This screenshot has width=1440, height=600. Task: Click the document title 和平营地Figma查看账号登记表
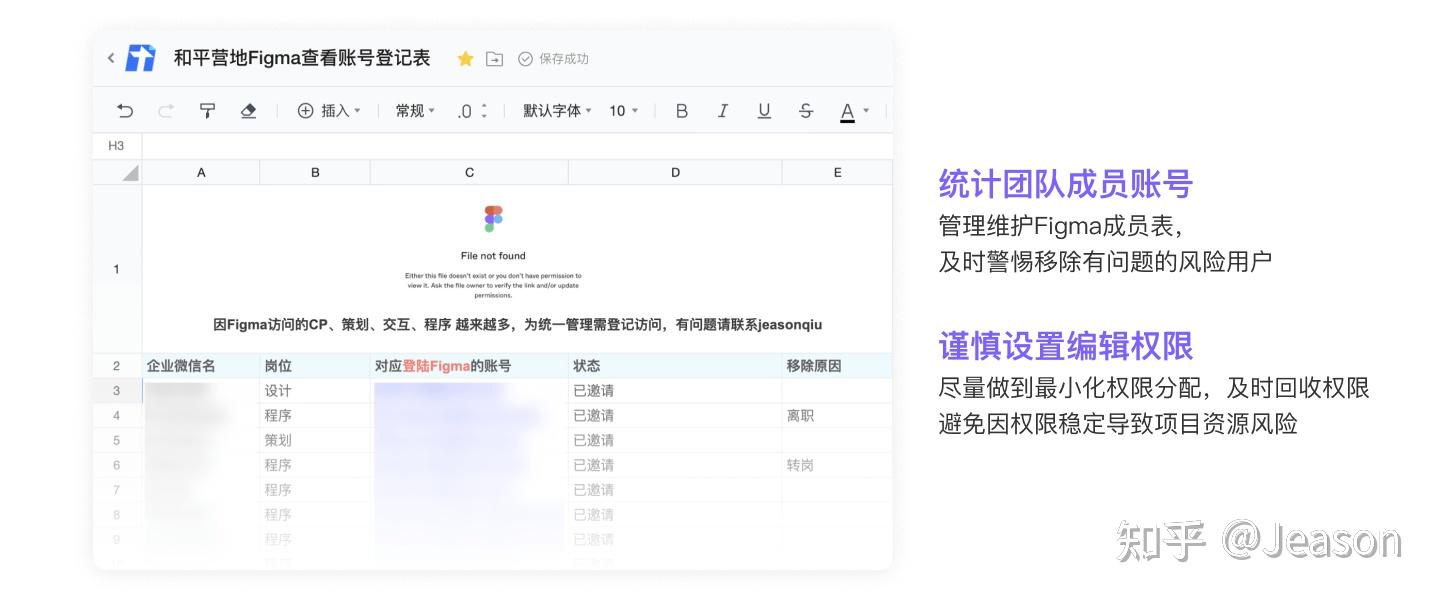pyautogui.click(x=302, y=58)
